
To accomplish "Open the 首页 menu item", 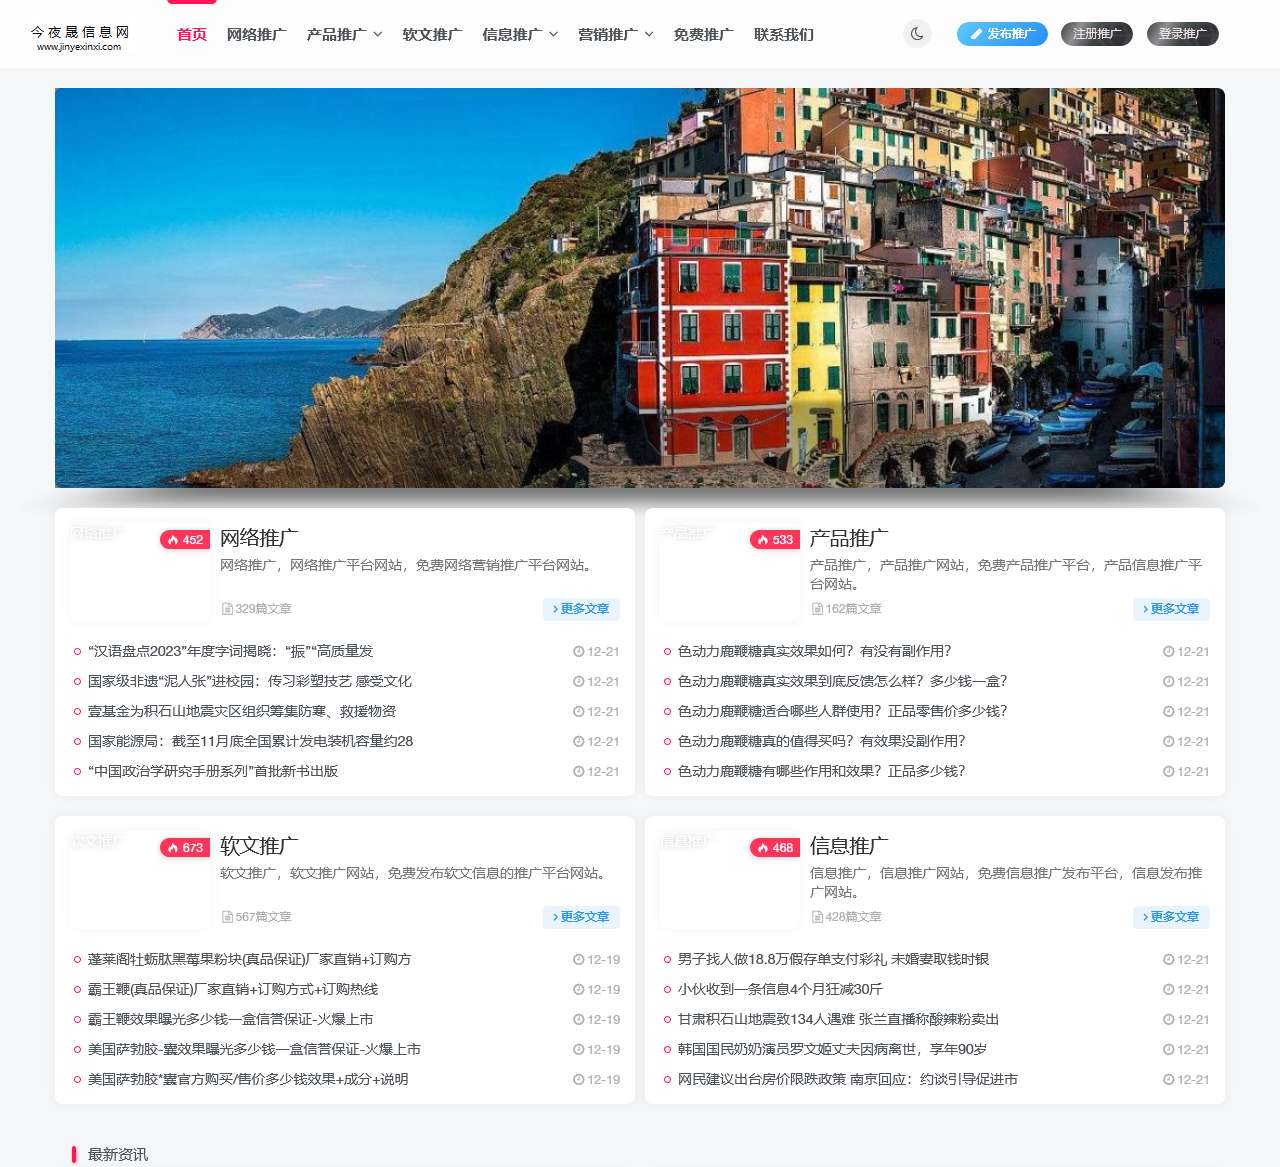I will 192,34.
